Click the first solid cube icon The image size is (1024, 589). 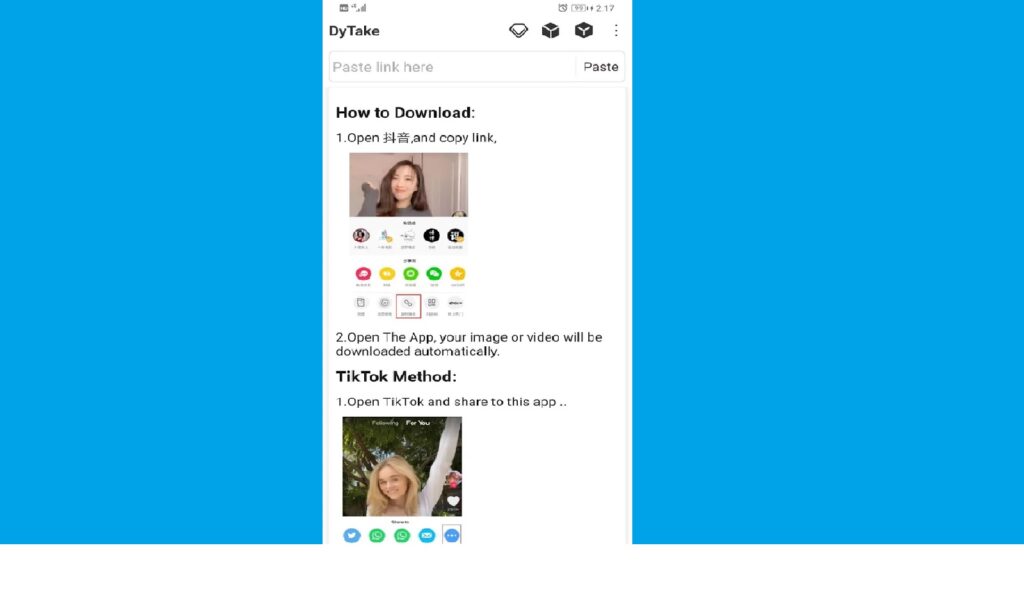coord(550,31)
